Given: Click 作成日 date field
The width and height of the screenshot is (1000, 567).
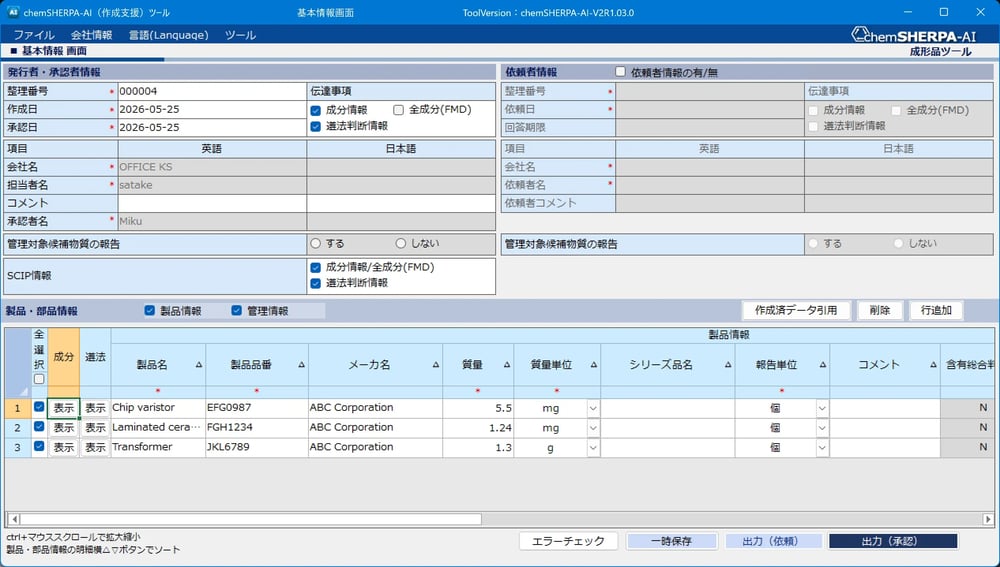Looking at the screenshot, I should pyautogui.click(x=212, y=109).
